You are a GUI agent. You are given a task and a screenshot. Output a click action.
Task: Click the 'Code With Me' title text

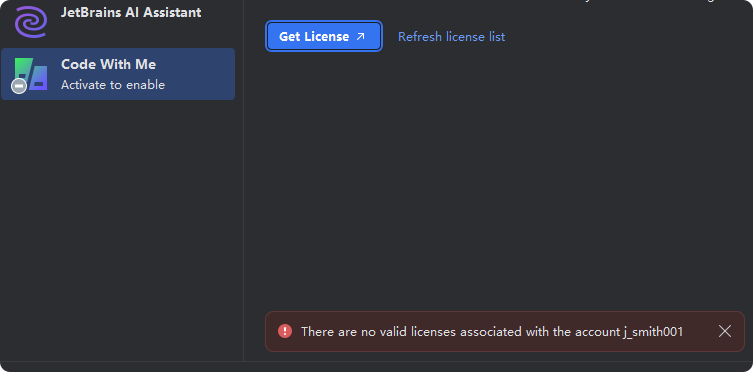point(109,64)
